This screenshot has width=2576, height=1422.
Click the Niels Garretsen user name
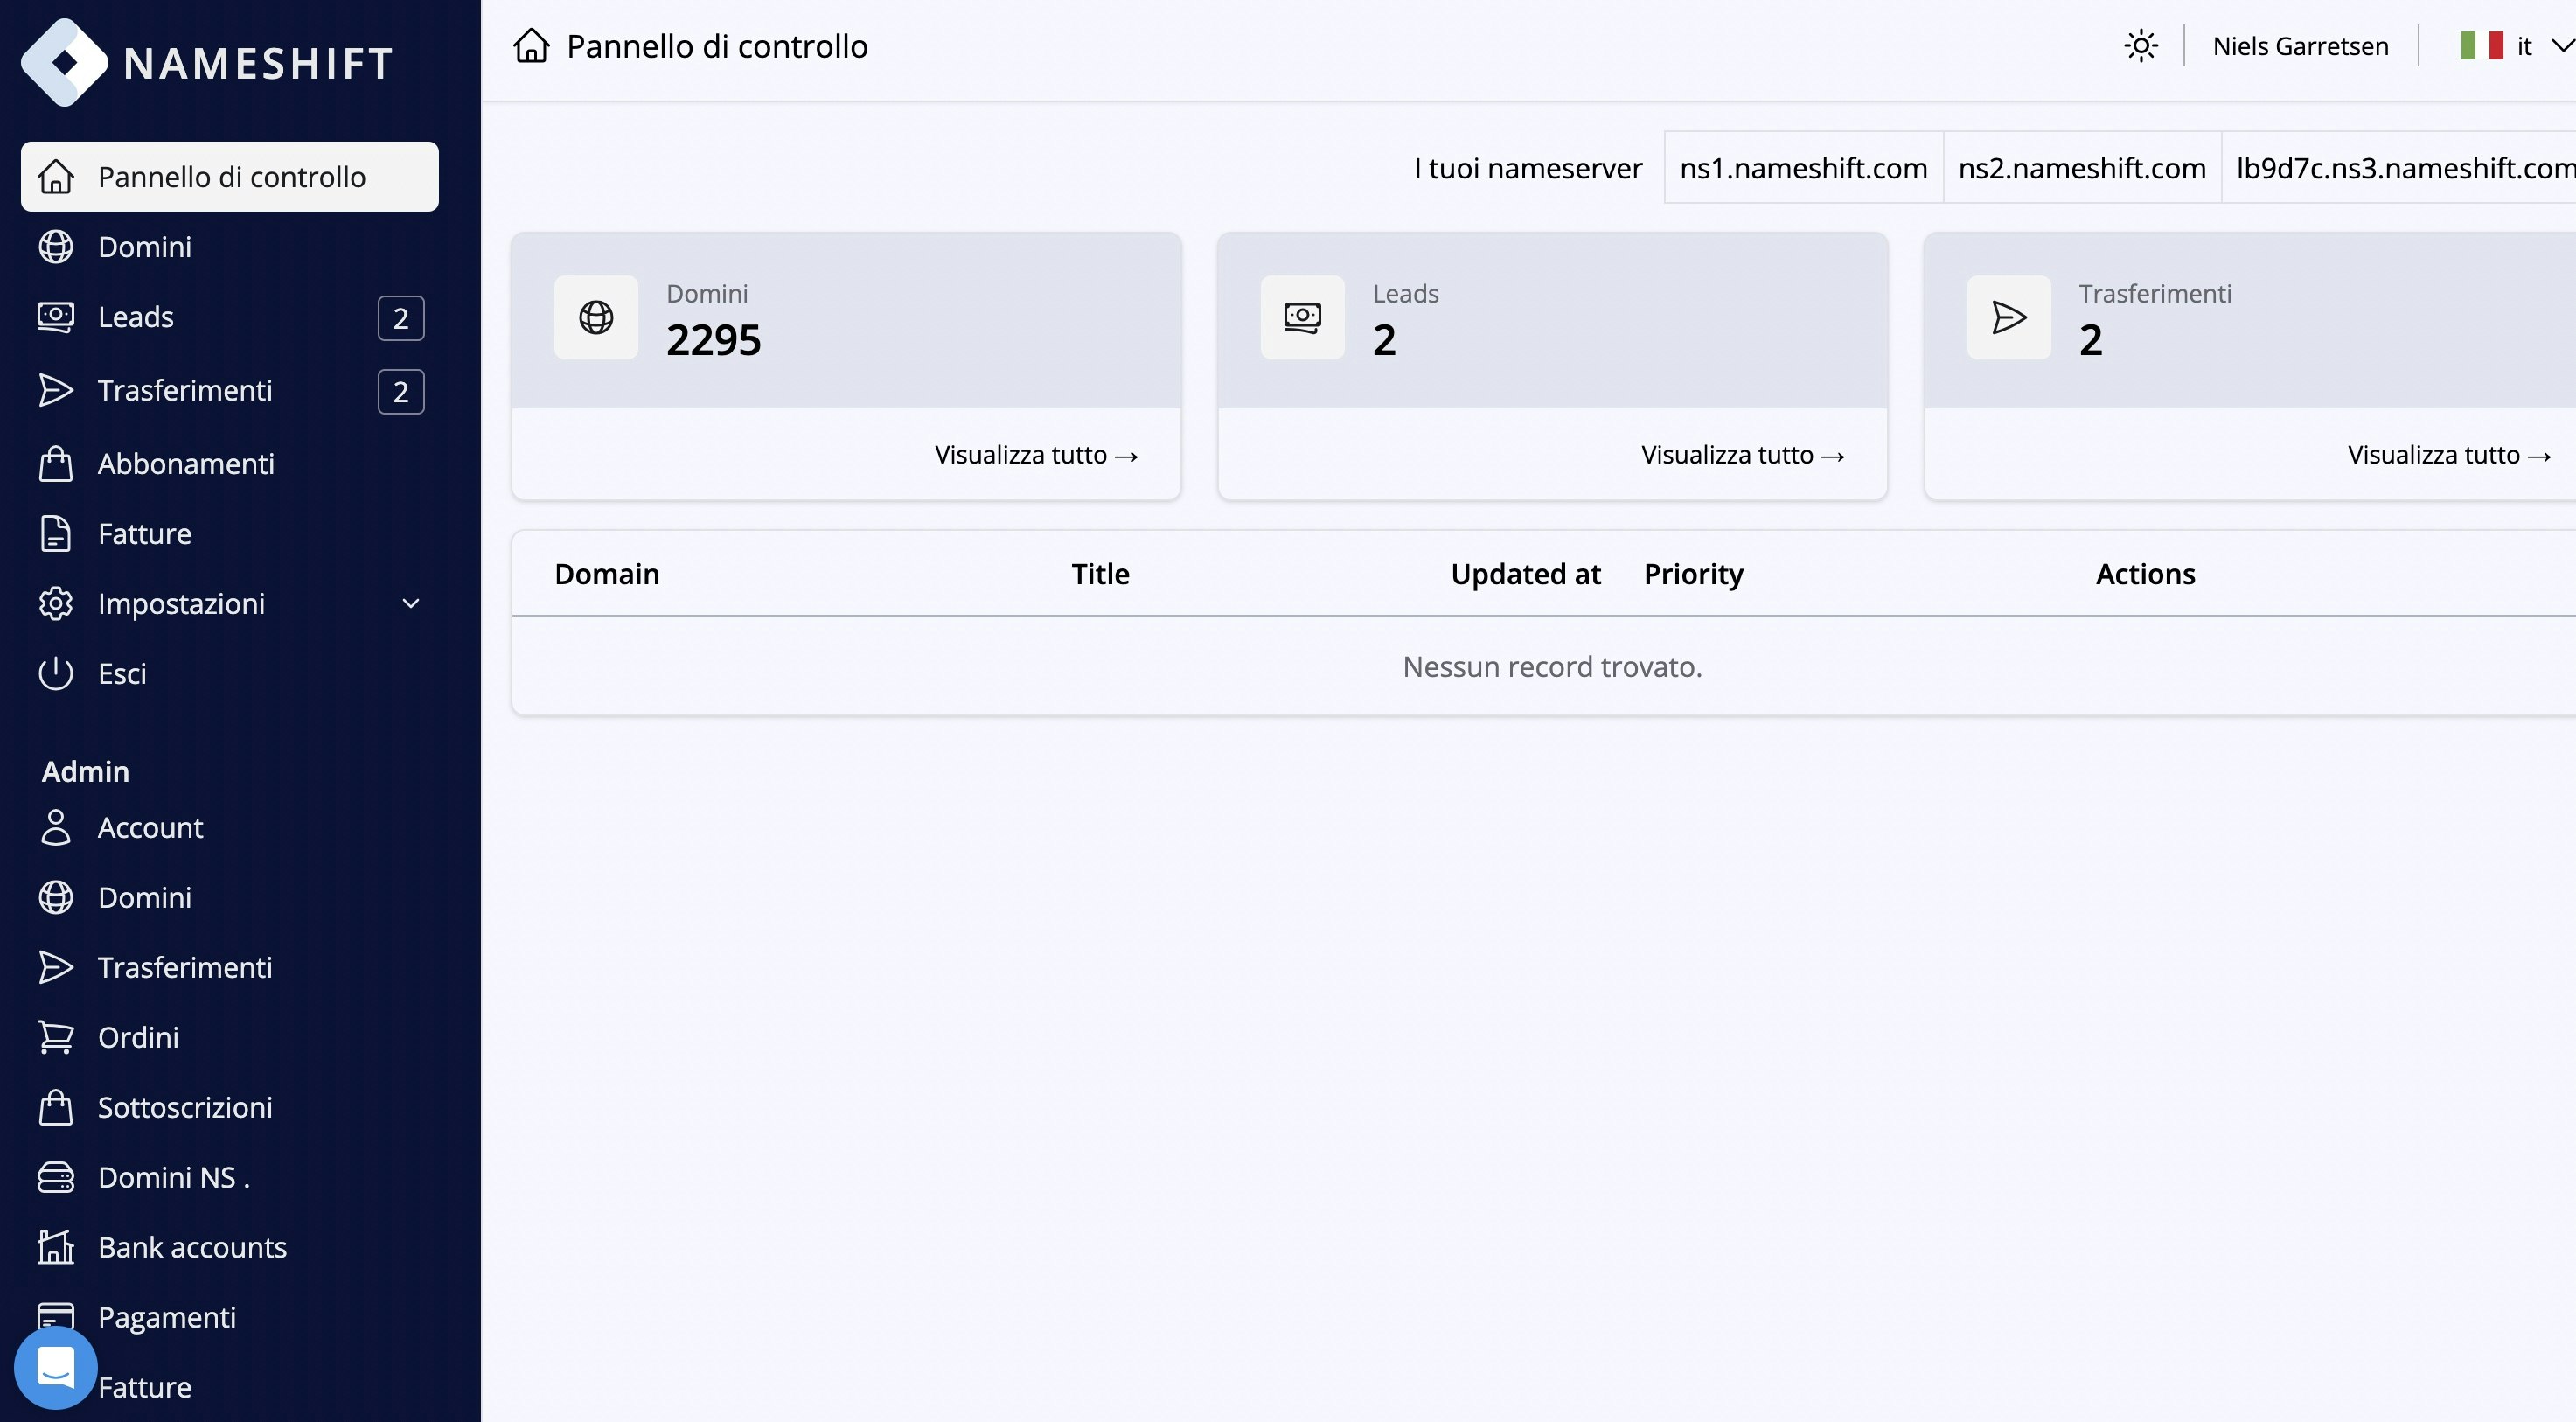coord(2300,46)
